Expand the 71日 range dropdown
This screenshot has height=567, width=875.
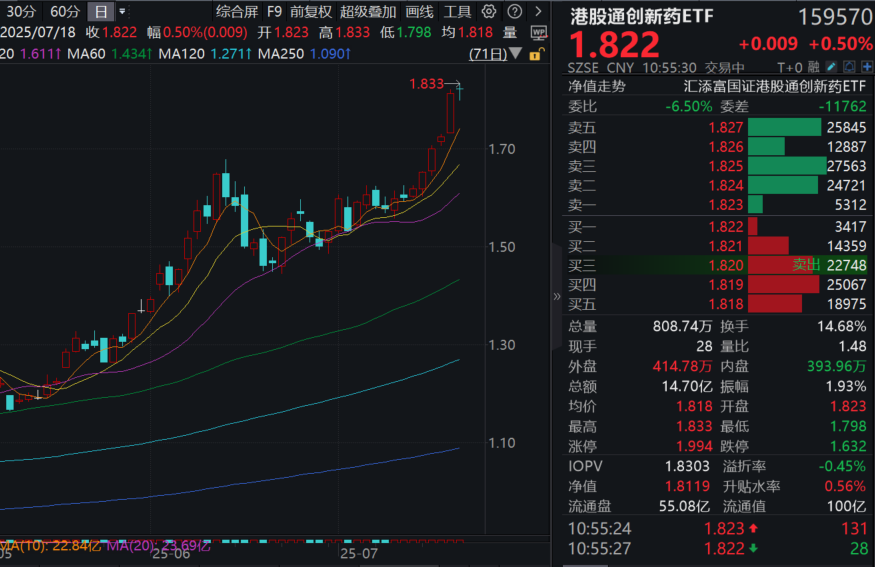pos(514,53)
